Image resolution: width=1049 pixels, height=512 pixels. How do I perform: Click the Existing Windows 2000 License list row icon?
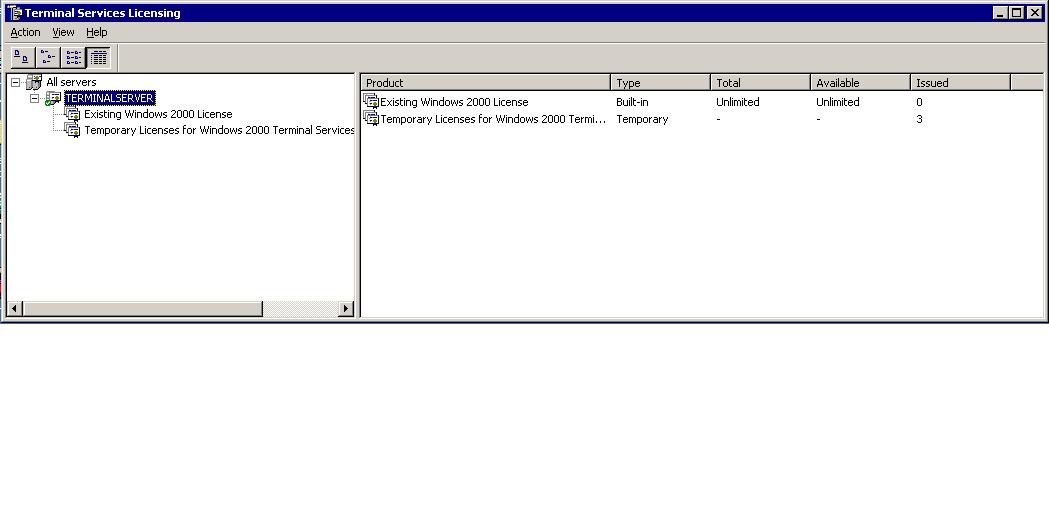coord(371,102)
